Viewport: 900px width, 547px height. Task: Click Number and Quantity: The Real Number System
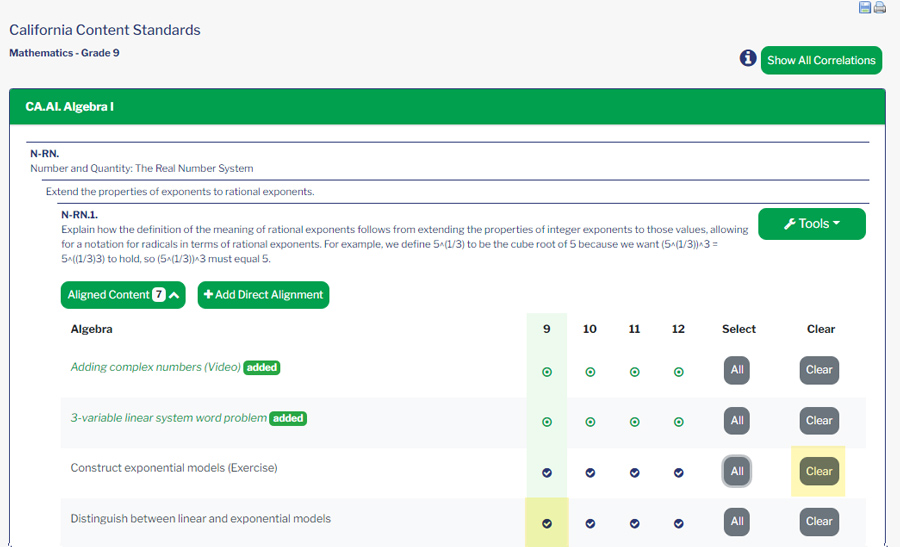coord(142,168)
